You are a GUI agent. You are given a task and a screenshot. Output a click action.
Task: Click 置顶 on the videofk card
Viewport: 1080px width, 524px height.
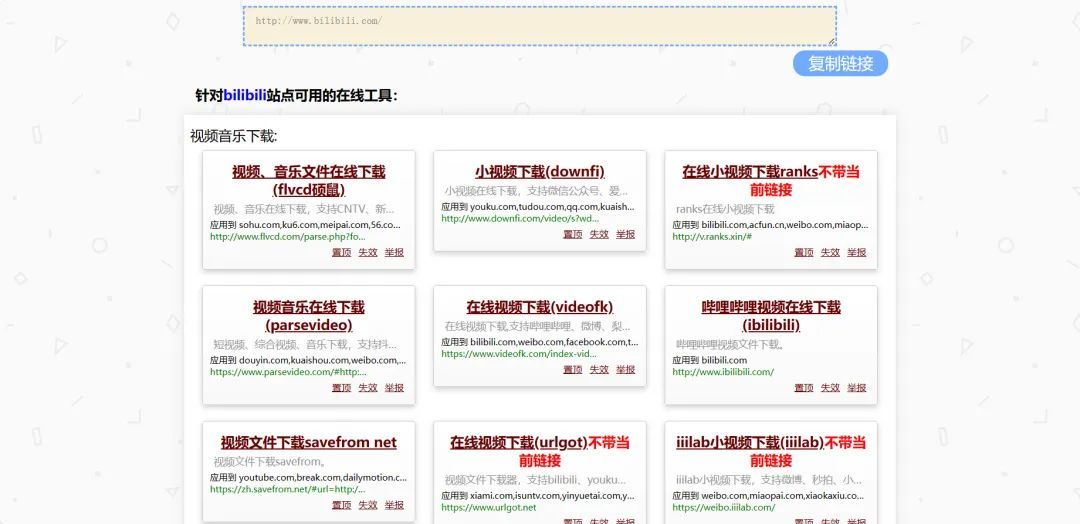tap(572, 370)
